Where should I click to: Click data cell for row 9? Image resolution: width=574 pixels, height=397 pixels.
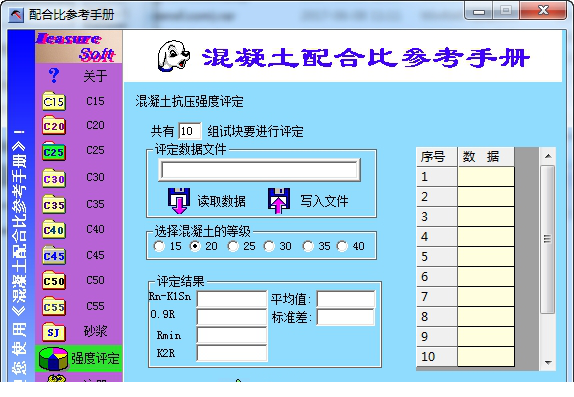(x=486, y=336)
